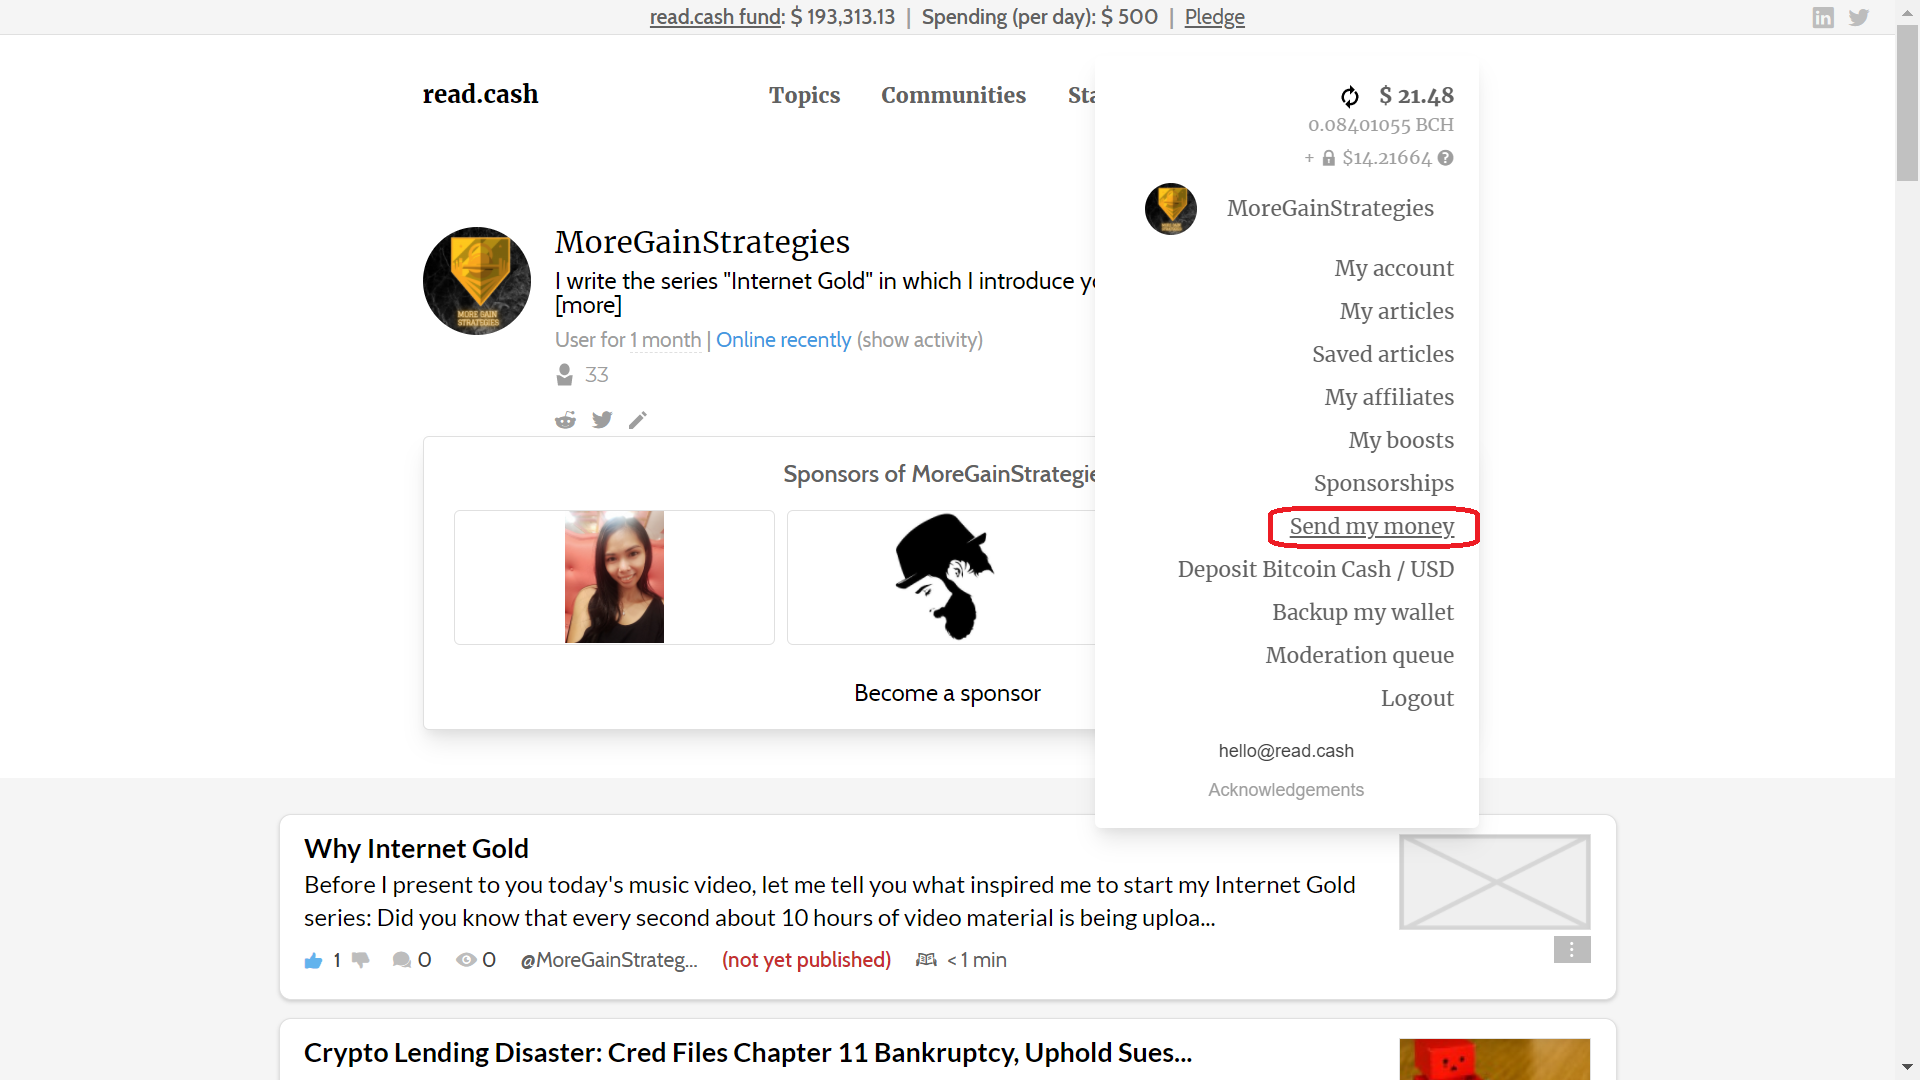This screenshot has width=1920, height=1080.
Task: Open the Why Internet Gold article title
Action: click(x=416, y=849)
